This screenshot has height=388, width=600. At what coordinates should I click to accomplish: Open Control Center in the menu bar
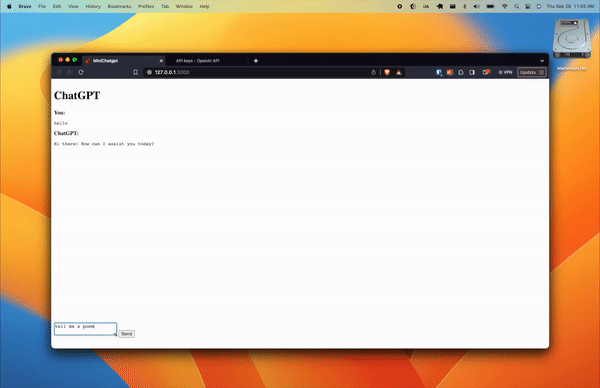[528, 7]
